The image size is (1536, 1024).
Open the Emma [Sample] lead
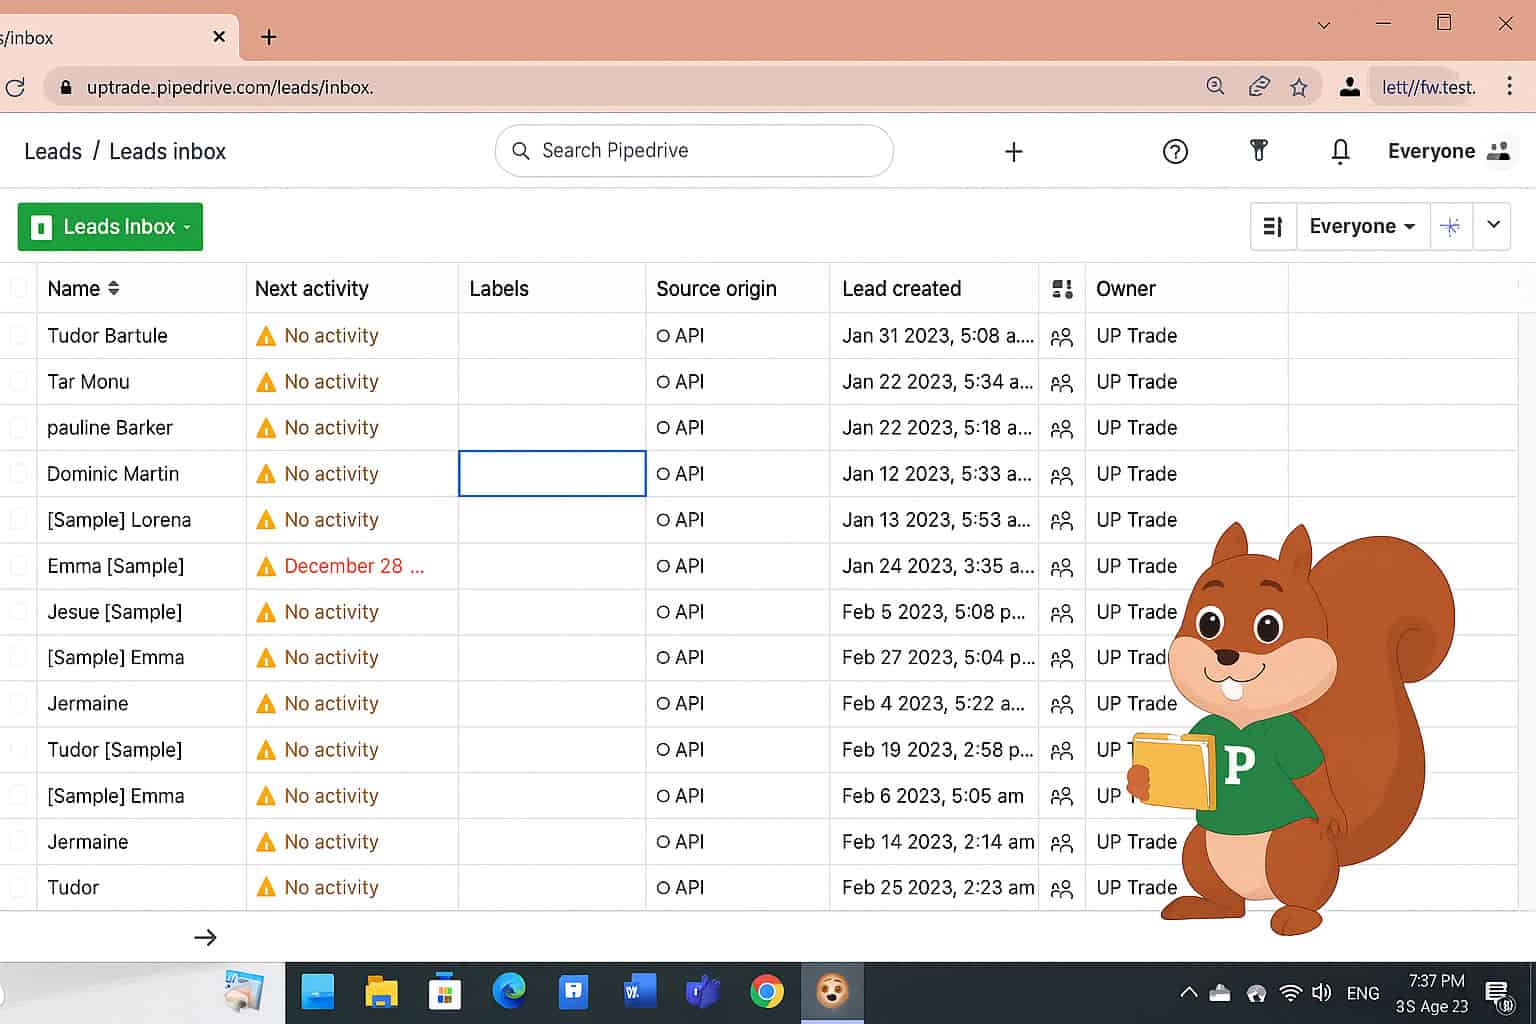click(x=115, y=566)
